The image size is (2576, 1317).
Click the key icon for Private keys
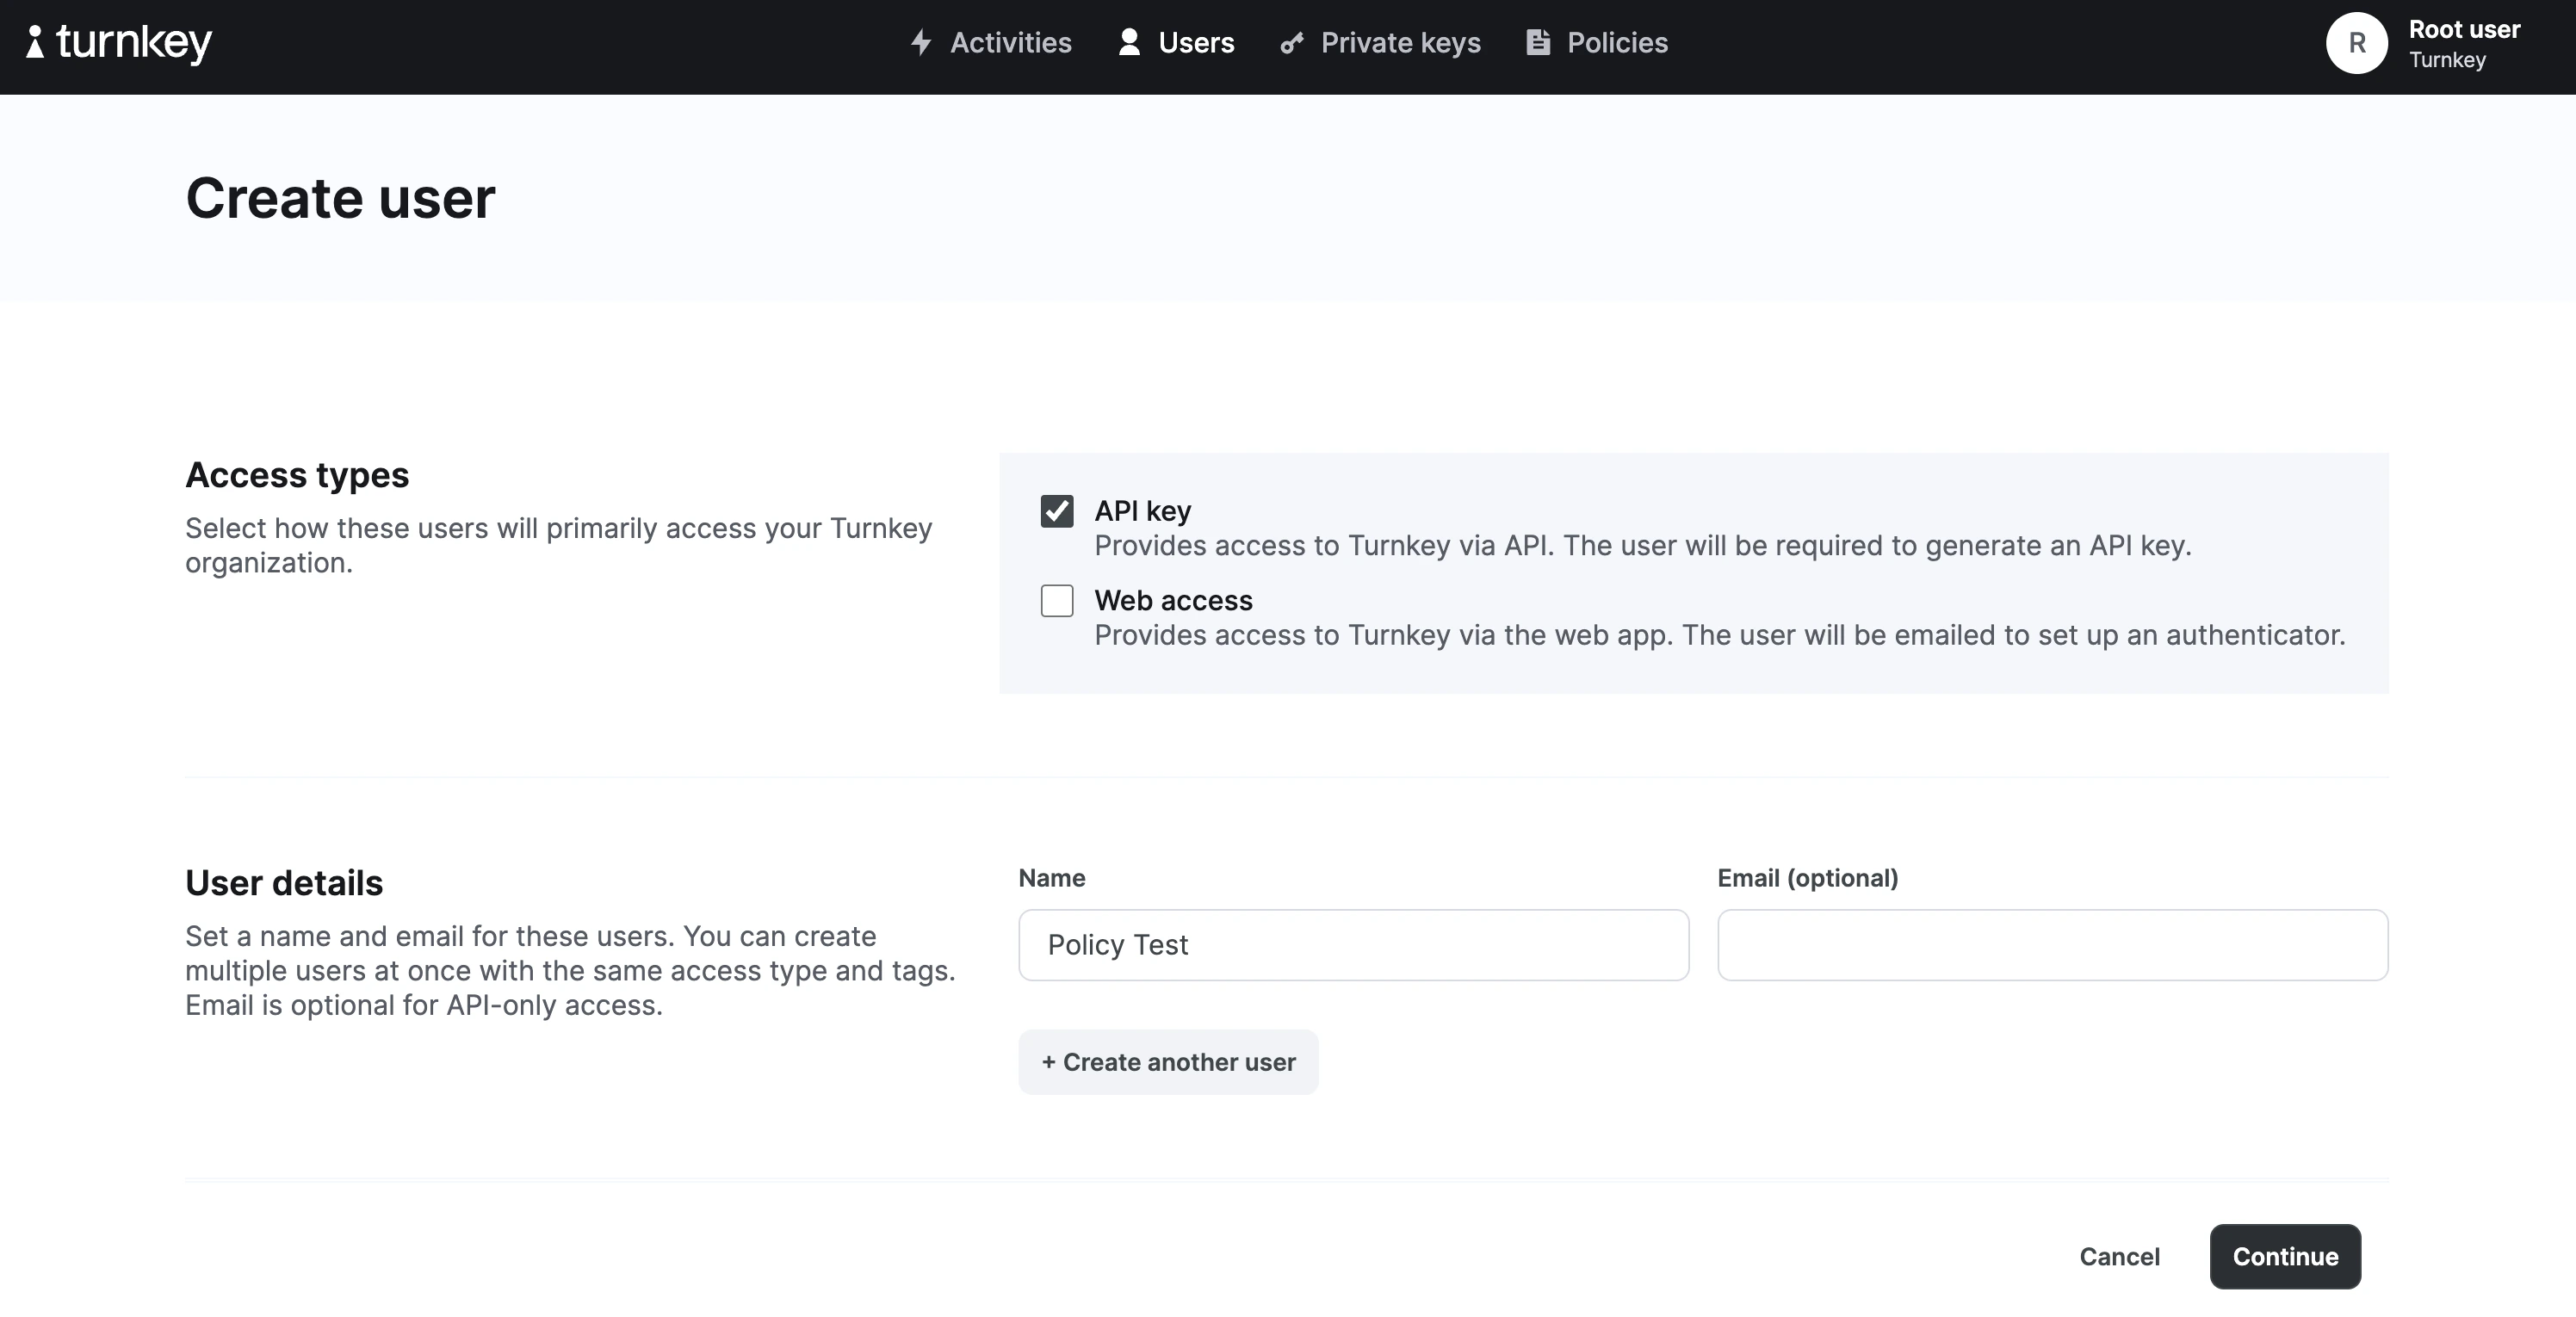1292,43
